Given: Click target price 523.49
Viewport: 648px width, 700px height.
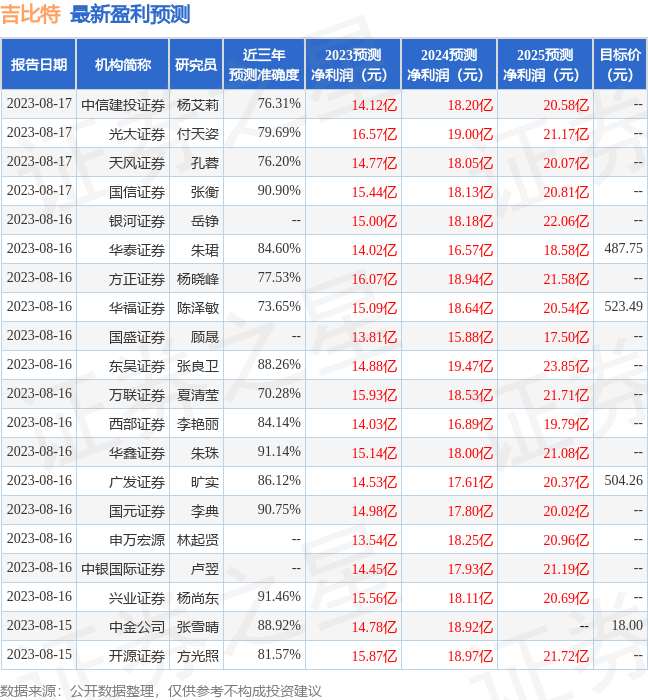Looking at the screenshot, I should [623, 307].
